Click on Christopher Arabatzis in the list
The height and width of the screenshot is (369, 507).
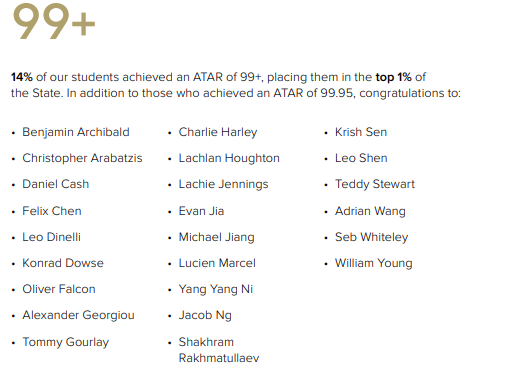82,158
